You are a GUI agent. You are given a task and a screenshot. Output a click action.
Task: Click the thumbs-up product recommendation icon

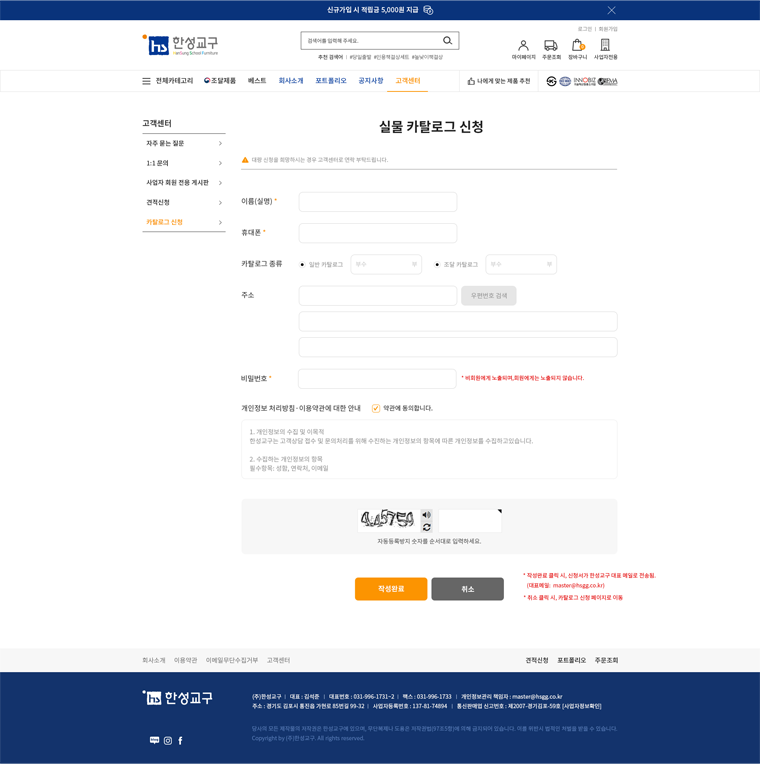[x=471, y=81]
